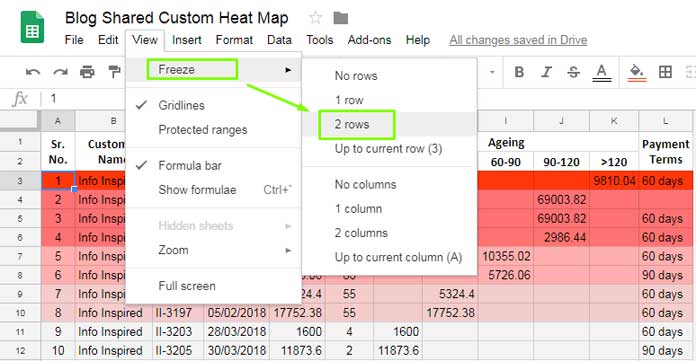
Task: Toggle Bold formatting
Action: [519, 72]
